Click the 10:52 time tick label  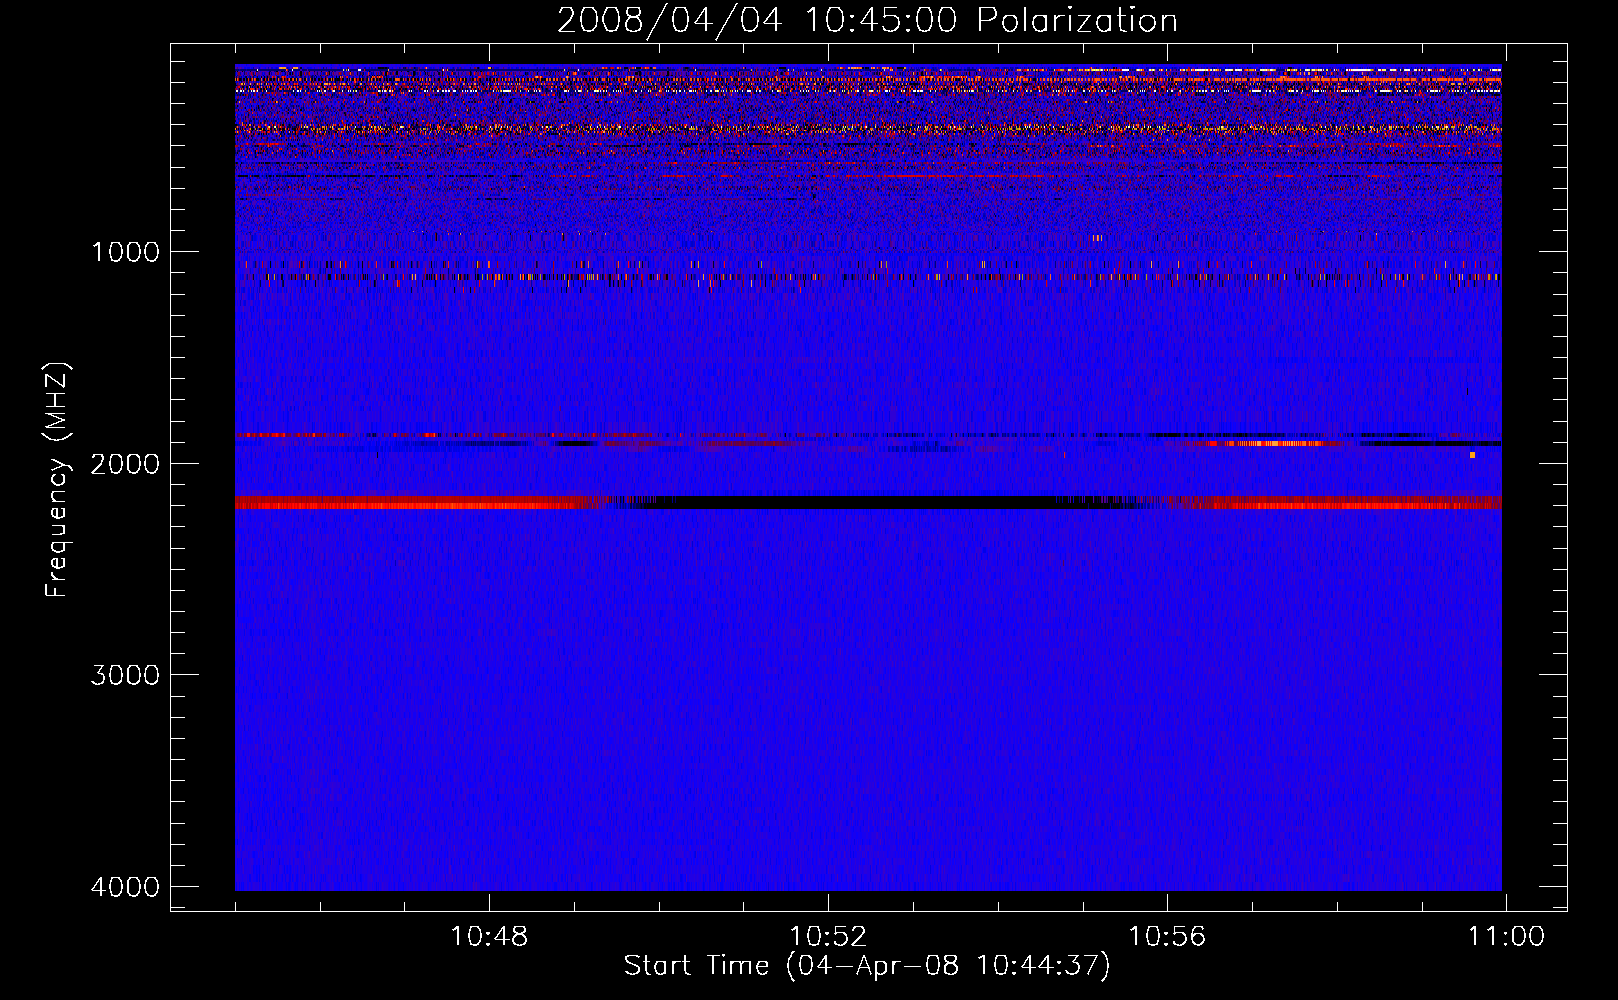[x=828, y=937]
